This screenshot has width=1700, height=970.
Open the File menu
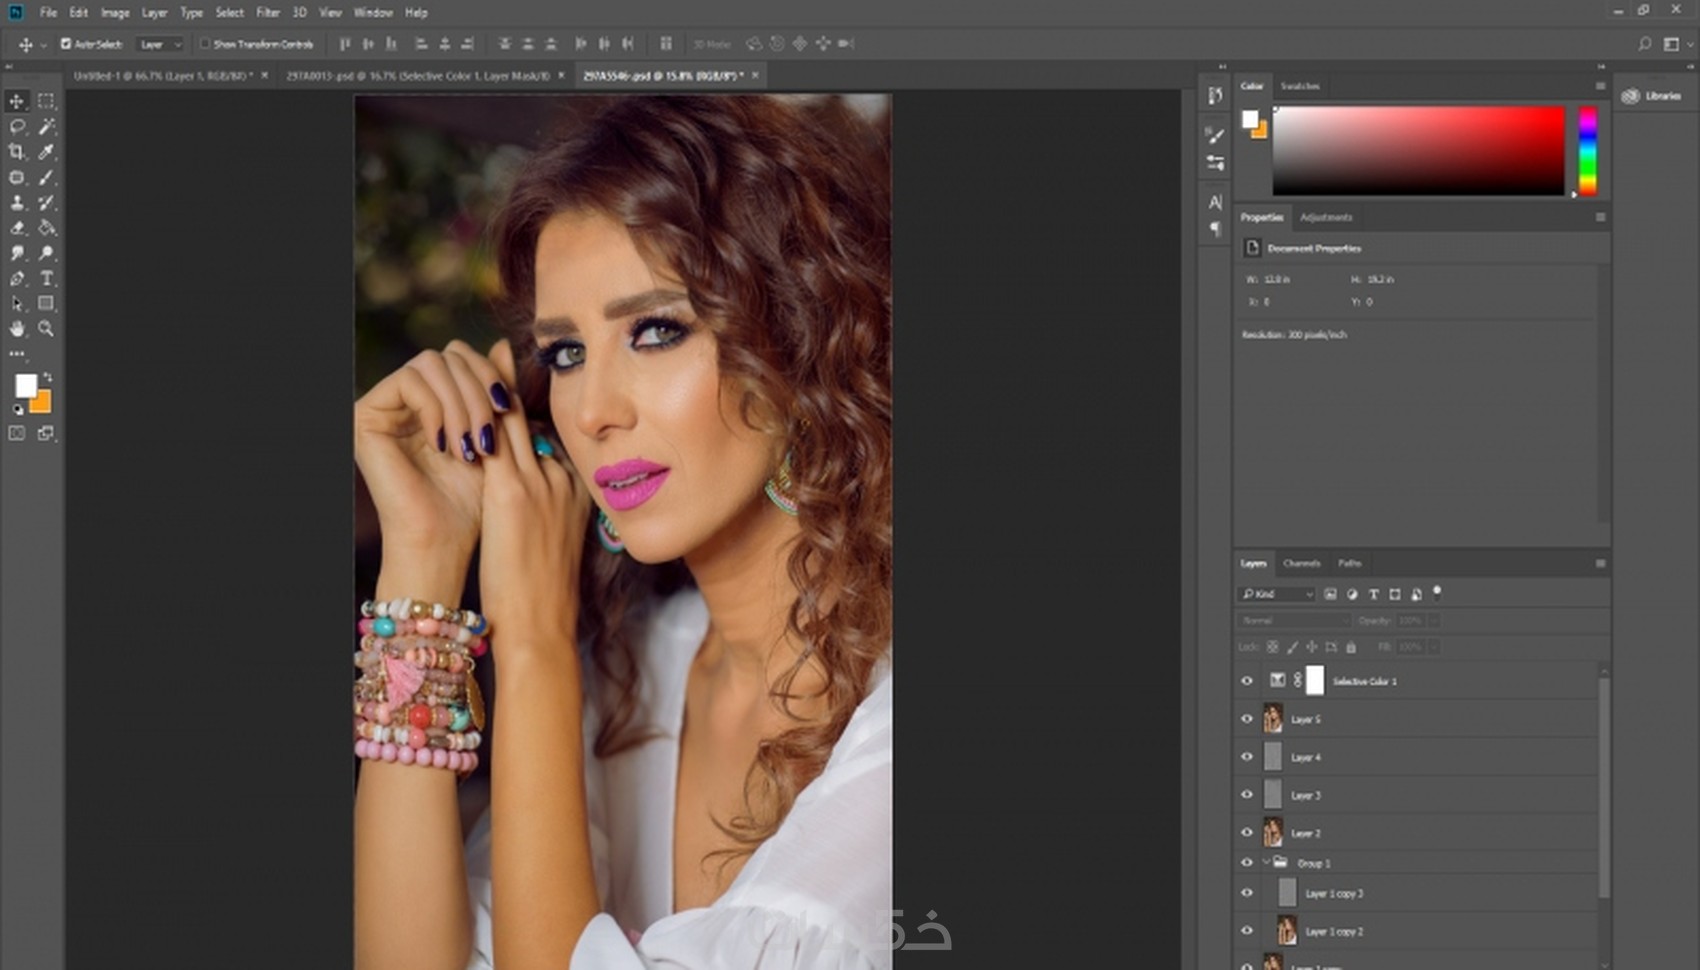coord(48,13)
